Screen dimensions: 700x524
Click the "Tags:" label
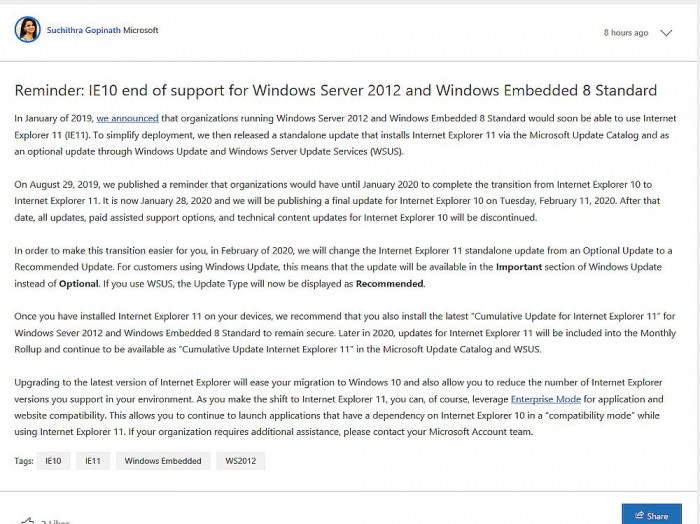coord(24,461)
